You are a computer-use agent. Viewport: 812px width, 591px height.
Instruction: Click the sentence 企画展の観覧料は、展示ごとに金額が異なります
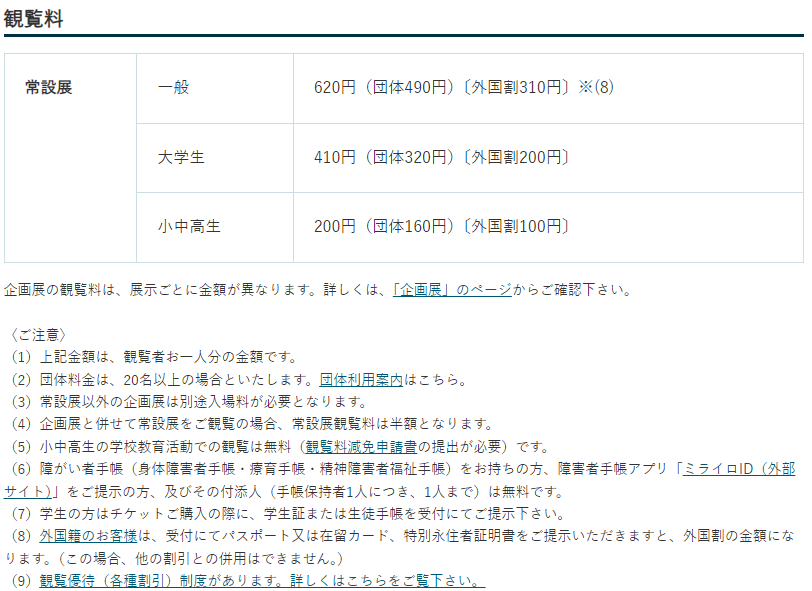[x=160, y=290]
